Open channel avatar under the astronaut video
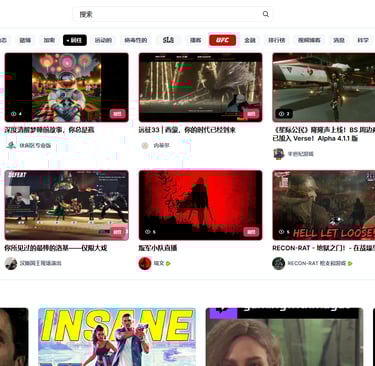Viewport: 375px width, 366px height. coord(11,145)
